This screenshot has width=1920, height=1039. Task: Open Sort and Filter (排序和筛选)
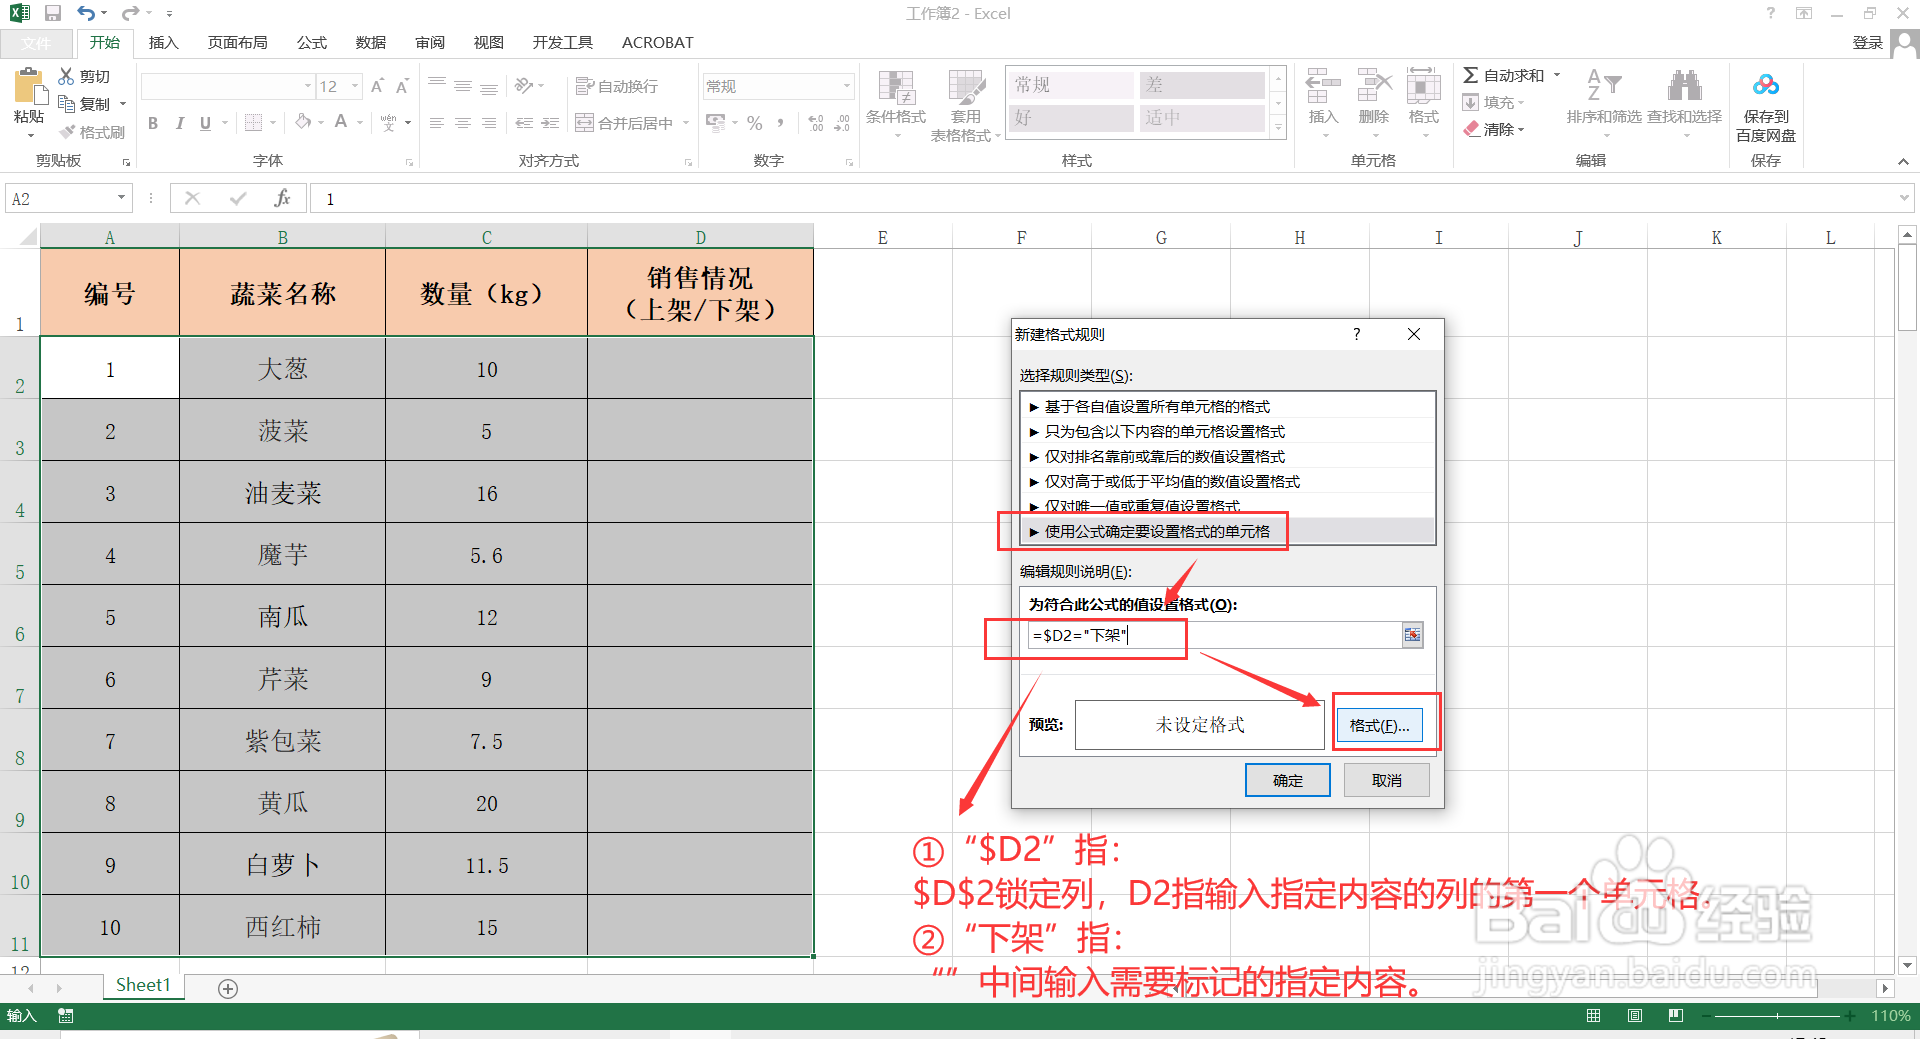point(1603,100)
